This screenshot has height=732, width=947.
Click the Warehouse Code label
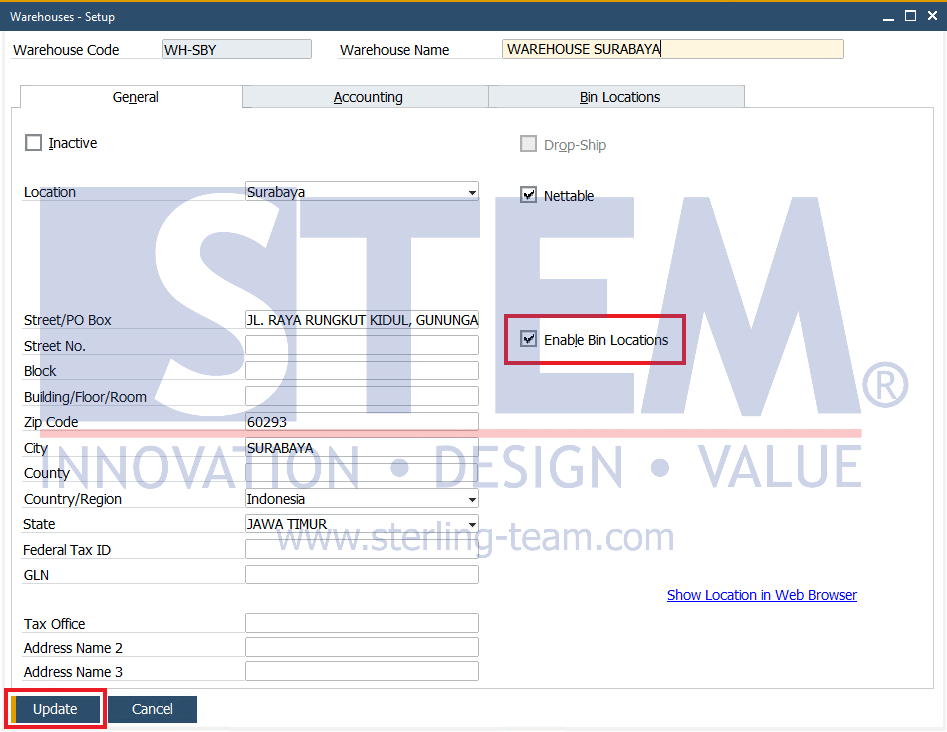[66, 50]
